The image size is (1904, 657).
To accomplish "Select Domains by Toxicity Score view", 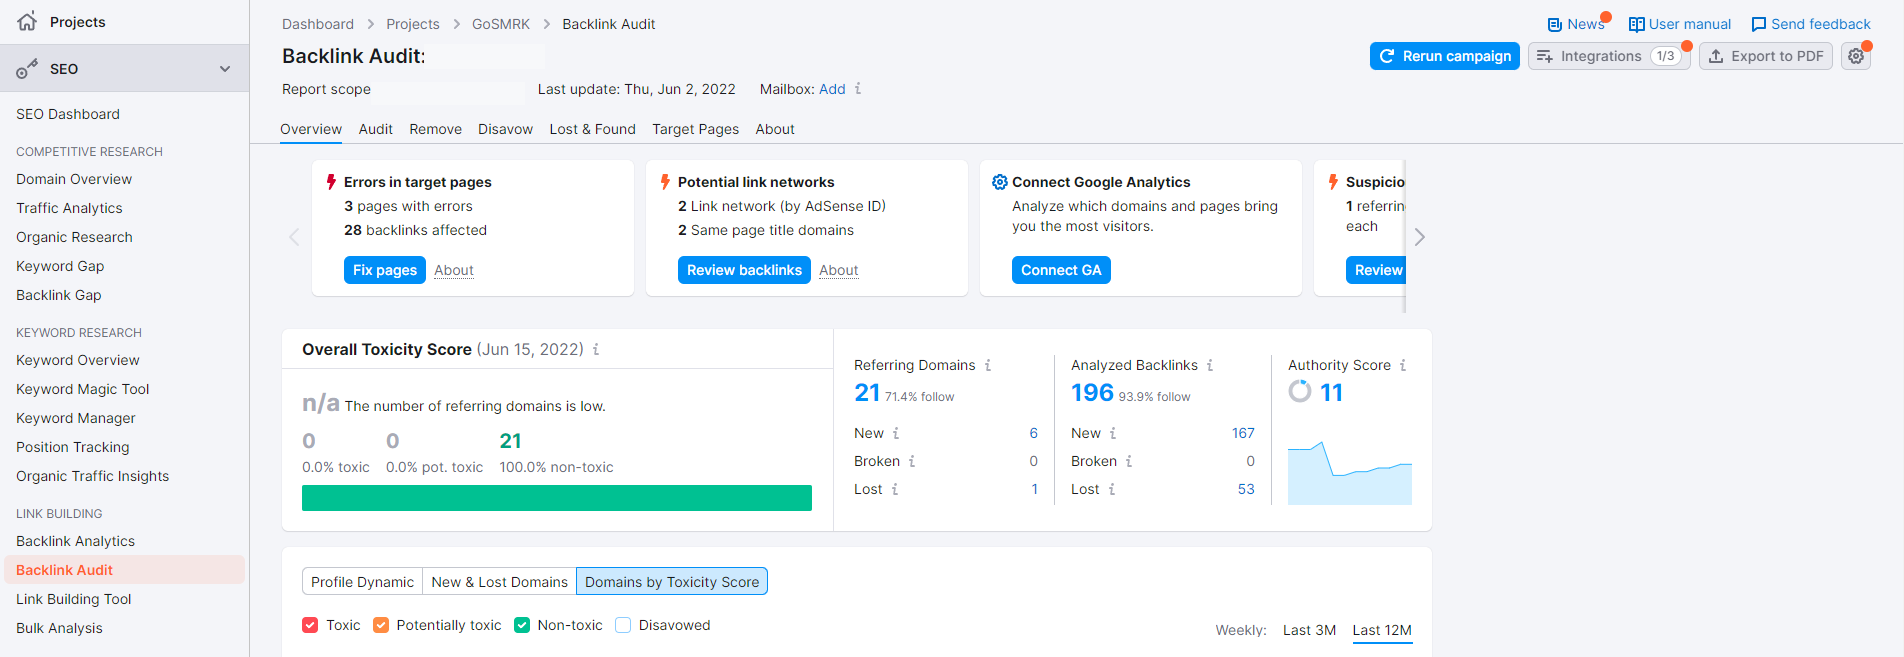I will 672,582.
